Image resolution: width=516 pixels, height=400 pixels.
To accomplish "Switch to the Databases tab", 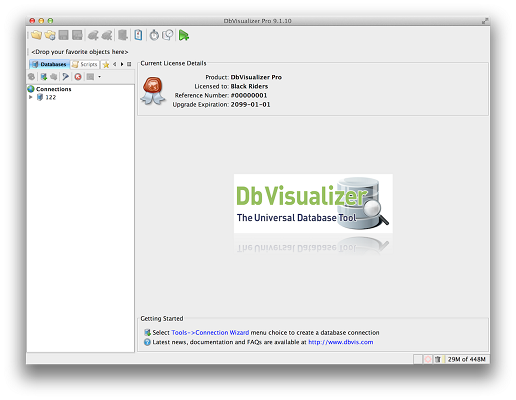I will tap(50, 64).
